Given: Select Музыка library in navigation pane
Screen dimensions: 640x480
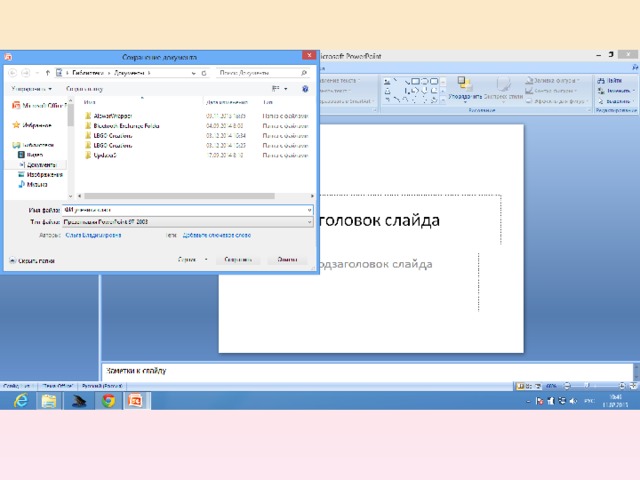Looking at the screenshot, I should [x=33, y=184].
